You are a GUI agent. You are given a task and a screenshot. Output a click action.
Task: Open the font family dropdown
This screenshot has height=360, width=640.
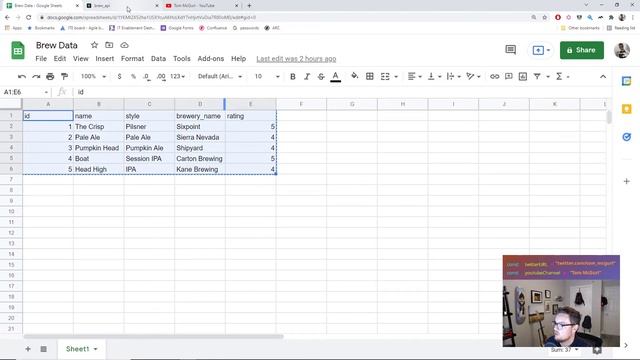(220, 76)
